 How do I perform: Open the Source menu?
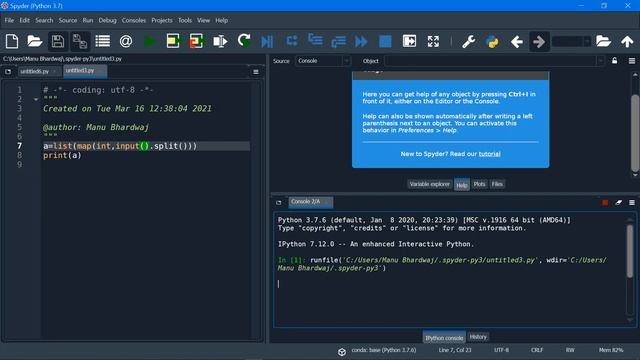tap(68, 20)
